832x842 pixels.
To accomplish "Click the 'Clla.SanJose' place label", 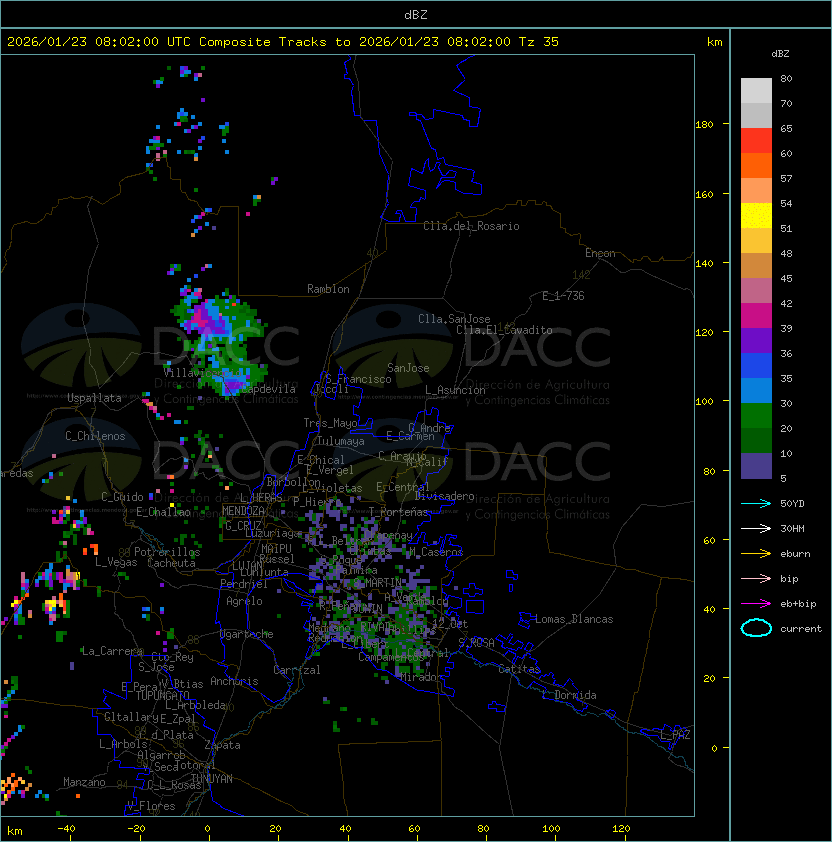I will tap(454, 319).
